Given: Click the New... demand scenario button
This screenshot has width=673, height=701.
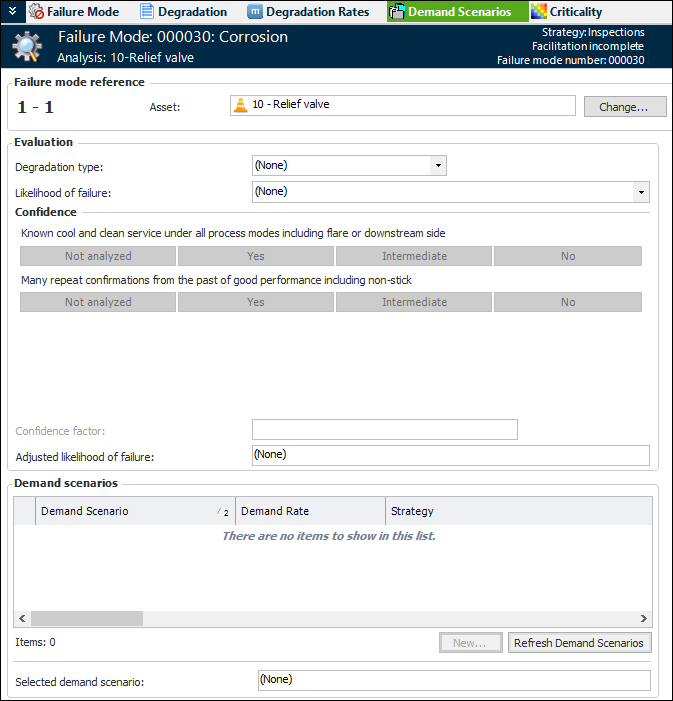Looking at the screenshot, I should coord(470,643).
